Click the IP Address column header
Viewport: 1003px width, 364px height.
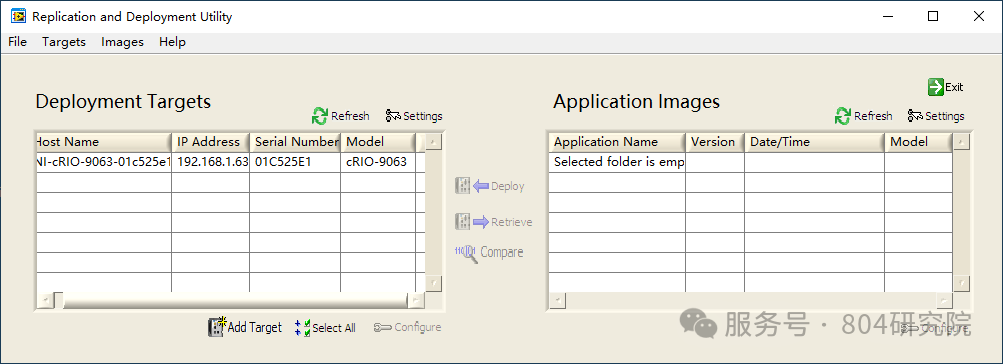click(210, 142)
